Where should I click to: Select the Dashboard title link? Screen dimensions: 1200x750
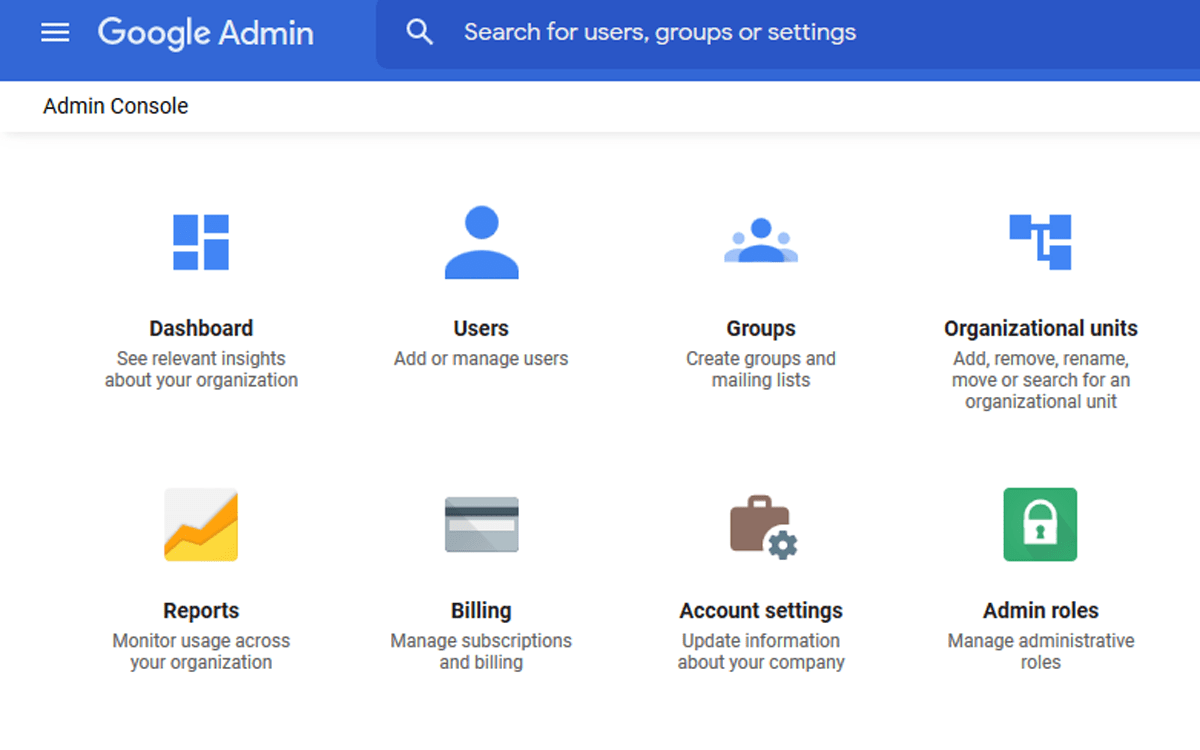pyautogui.click(x=201, y=328)
